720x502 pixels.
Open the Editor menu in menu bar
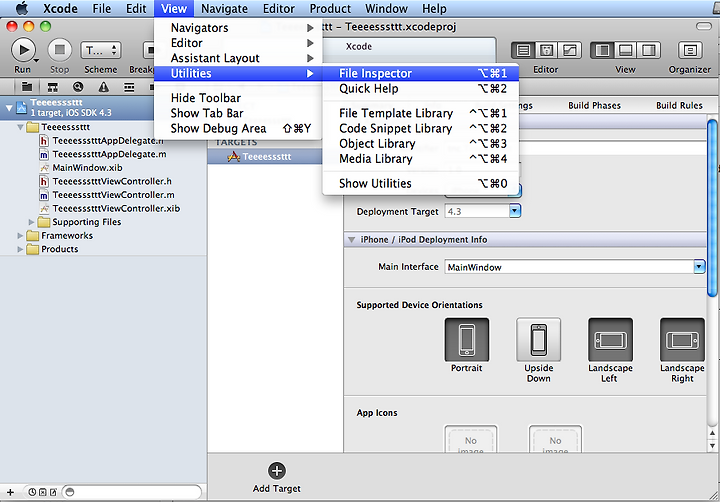point(279,9)
